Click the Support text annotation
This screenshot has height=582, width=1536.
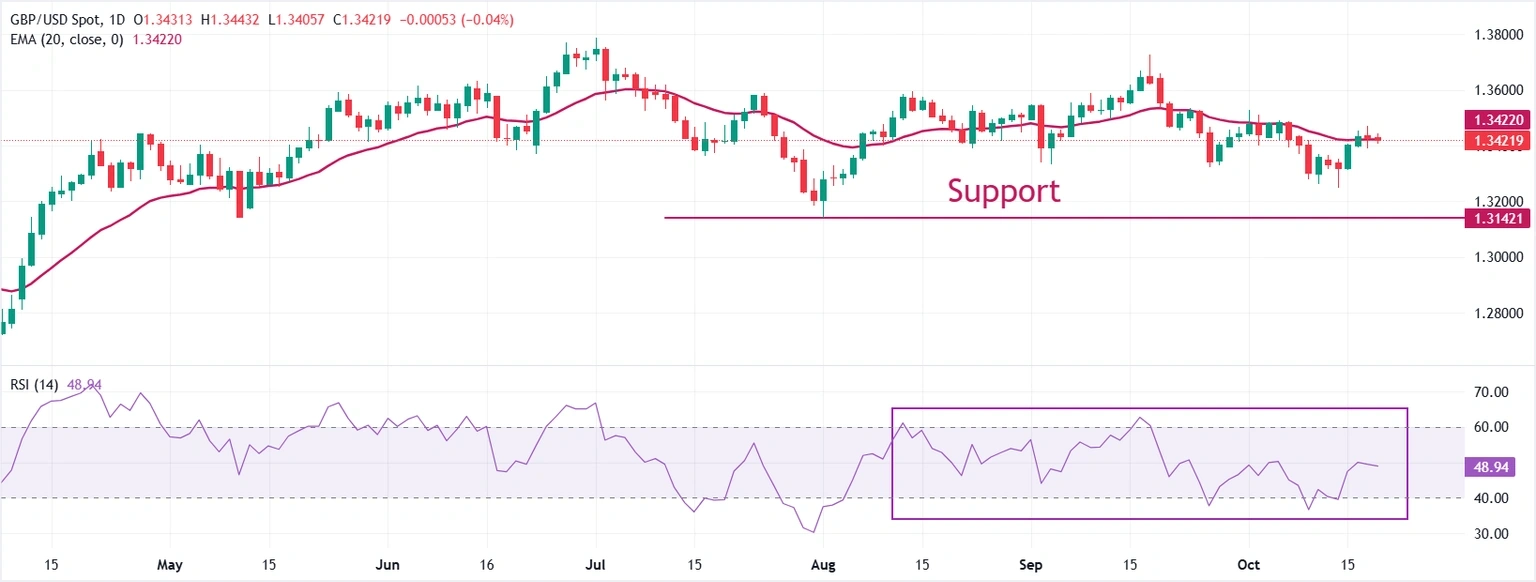pos(1003,190)
